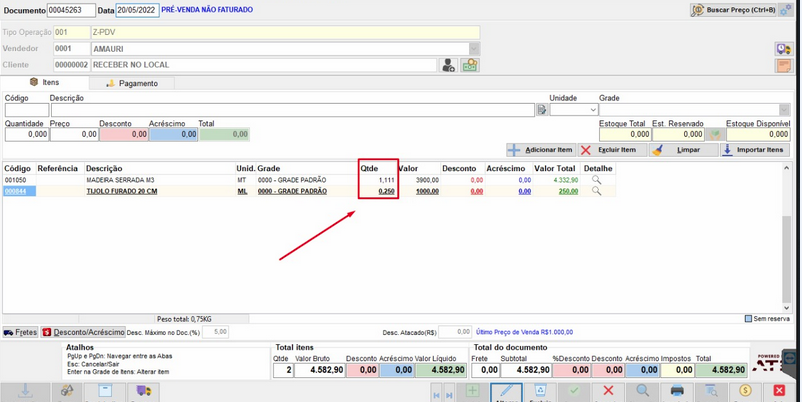Expand the Vendedor AMAURI dropdown
The width and height of the screenshot is (802, 402).
(474, 49)
